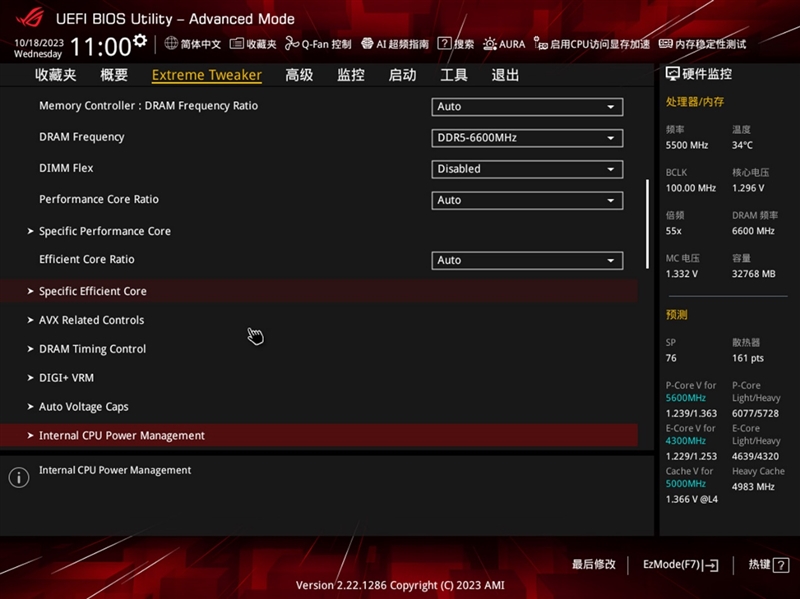Click the Internal CPU Power Management help text
The image size is (800, 599).
click(x=115, y=470)
